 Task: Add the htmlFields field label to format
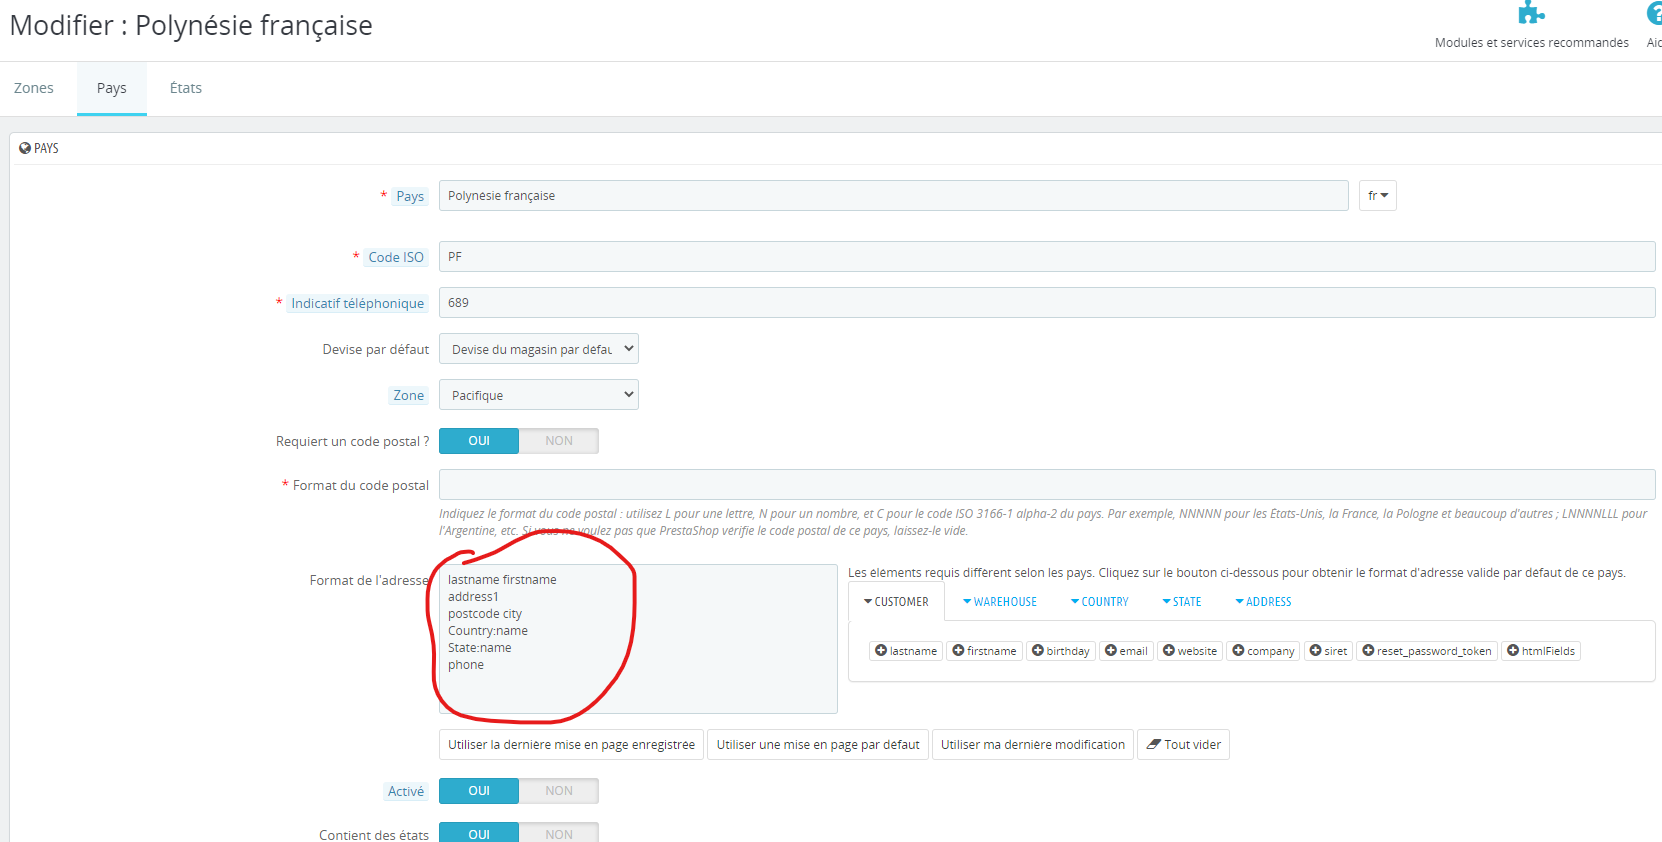[x=1548, y=651]
